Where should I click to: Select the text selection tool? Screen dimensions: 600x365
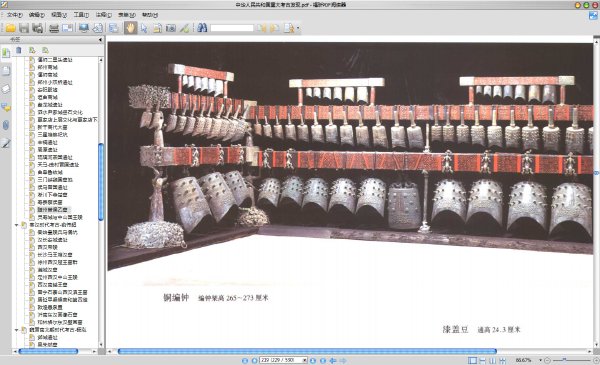pos(157,28)
